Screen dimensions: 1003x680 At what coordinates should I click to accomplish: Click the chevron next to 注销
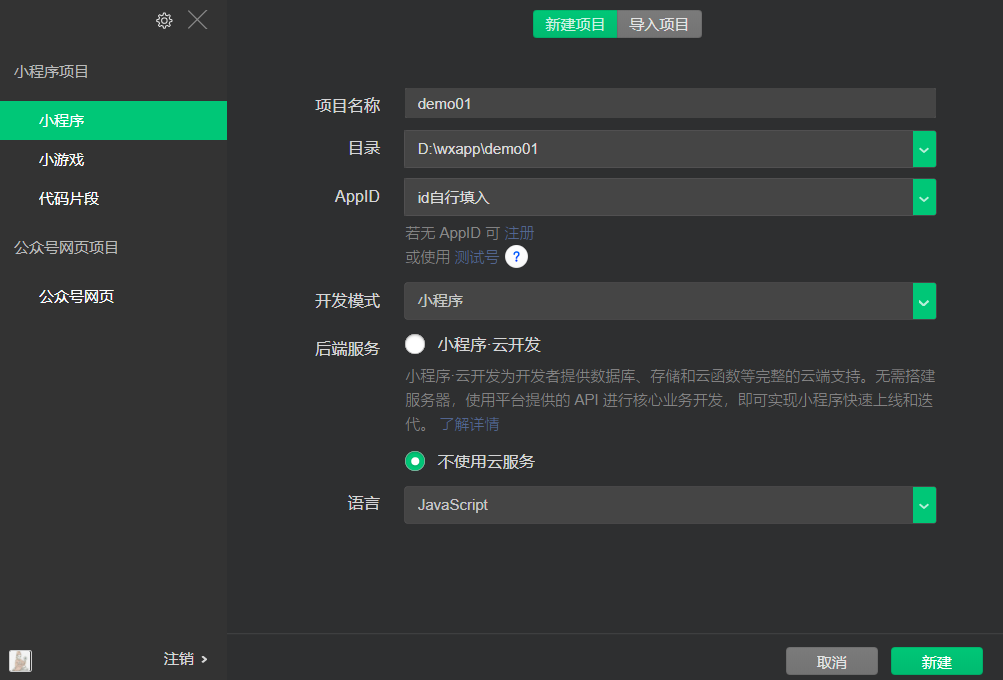(204, 659)
